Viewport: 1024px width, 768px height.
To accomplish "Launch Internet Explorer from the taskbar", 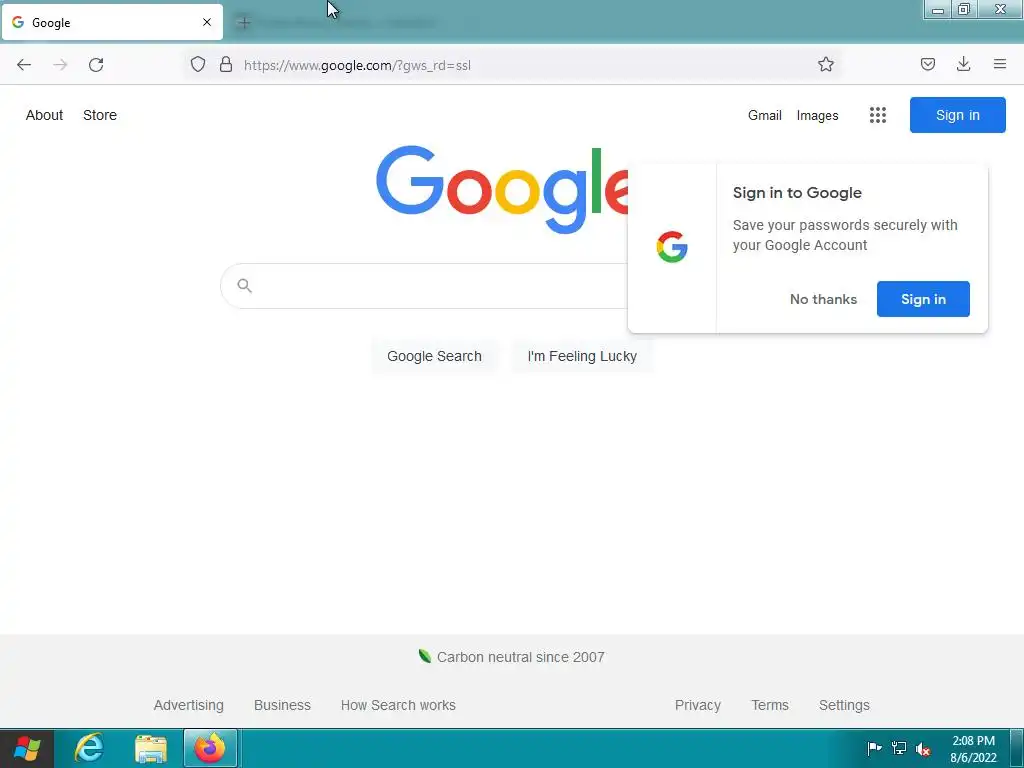I will click(89, 748).
